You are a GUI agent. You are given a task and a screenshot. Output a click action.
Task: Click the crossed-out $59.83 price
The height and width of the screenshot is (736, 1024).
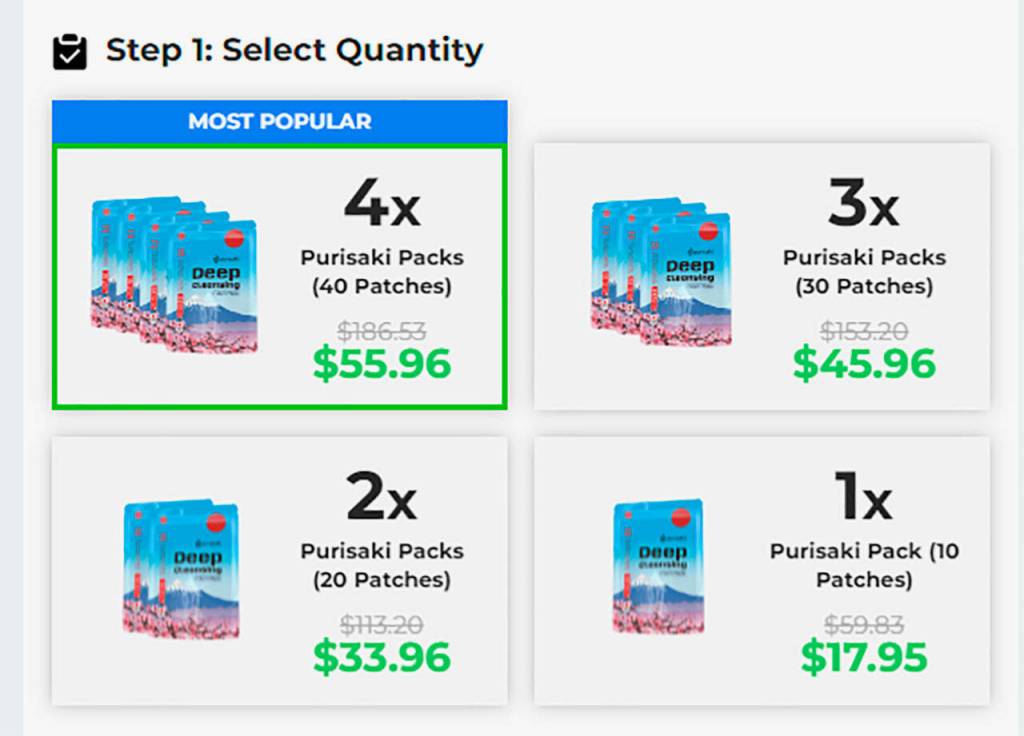[864, 625]
